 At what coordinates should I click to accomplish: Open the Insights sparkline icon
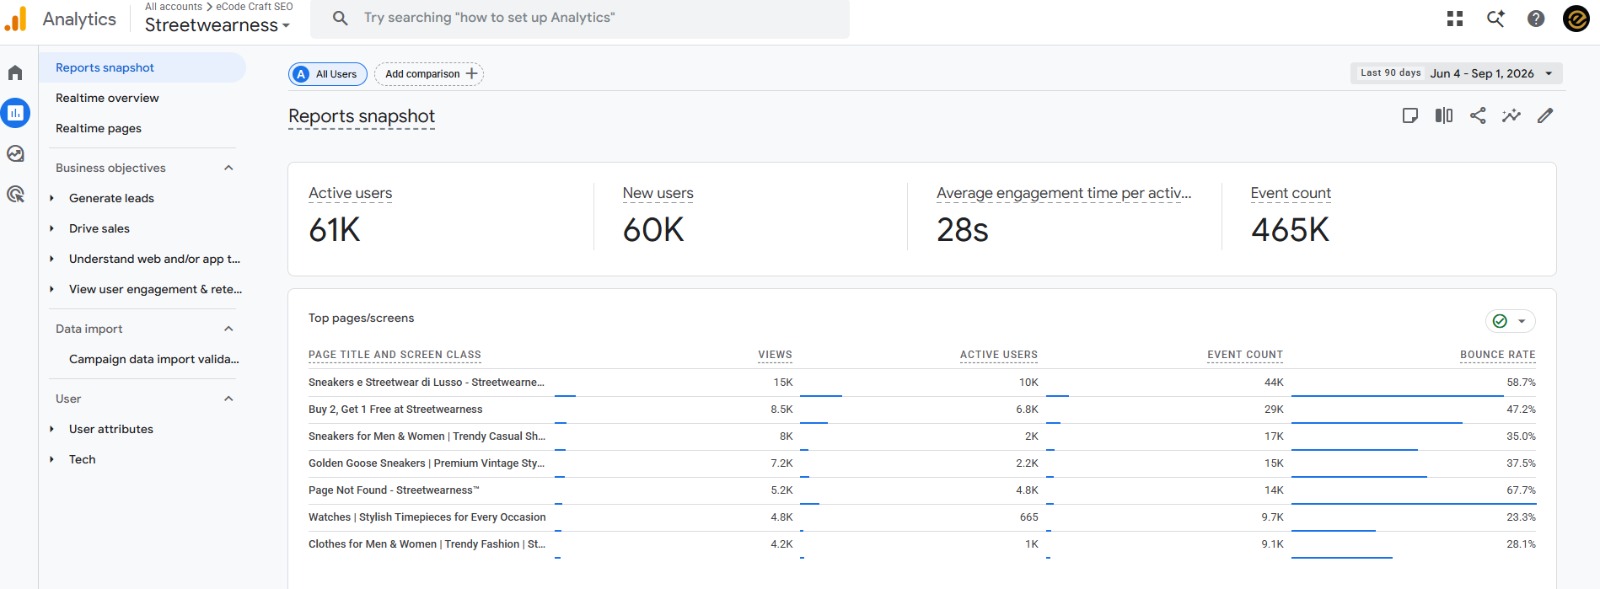pos(1511,116)
